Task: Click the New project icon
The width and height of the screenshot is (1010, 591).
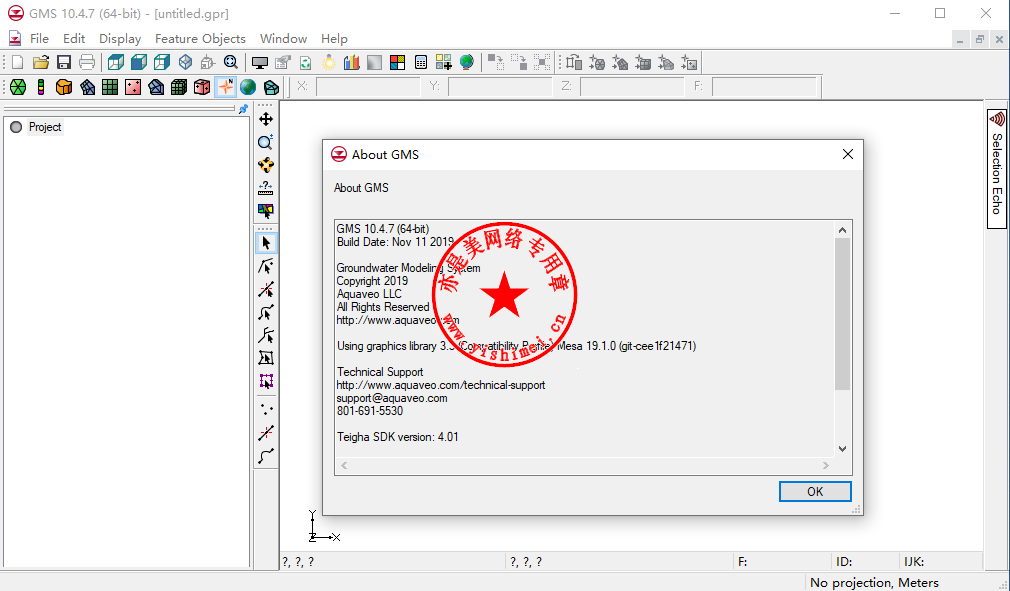Action: 17,62
